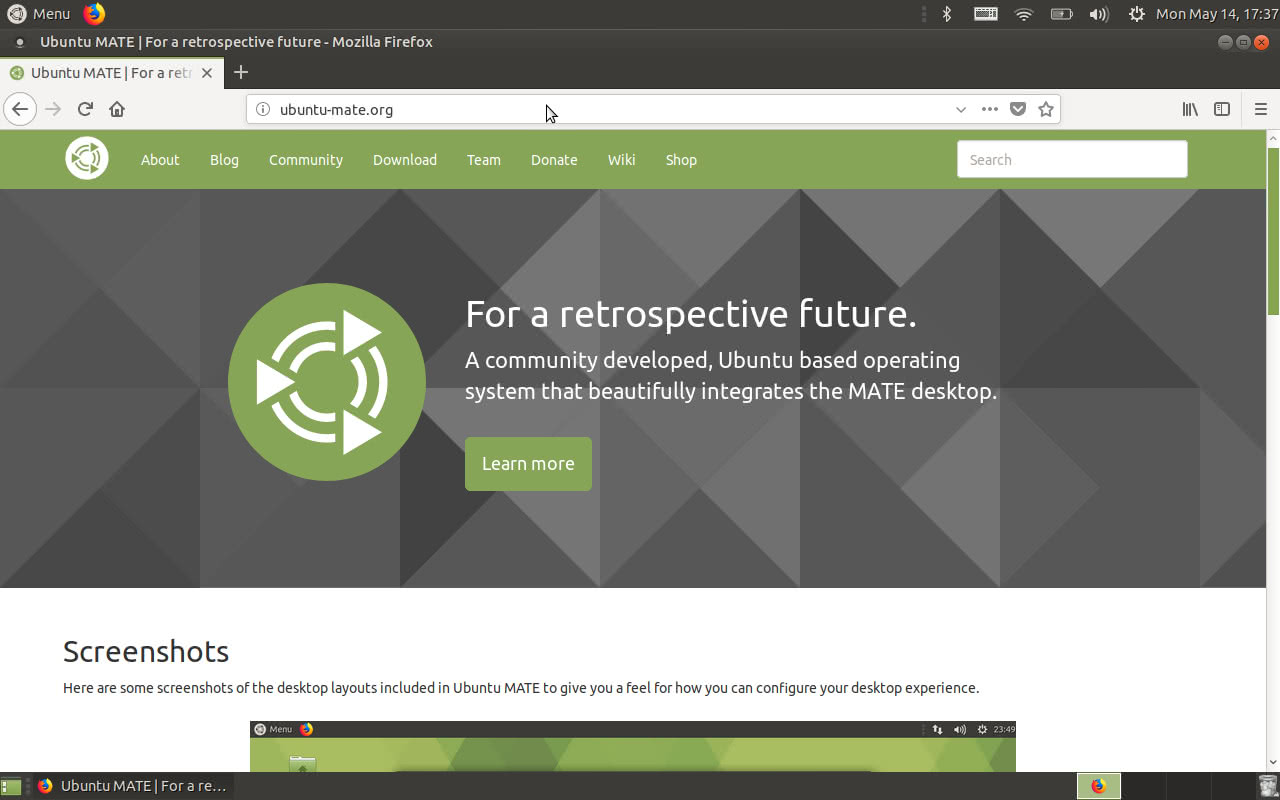
Task: Open page actions three-dot menu
Action: click(x=990, y=109)
